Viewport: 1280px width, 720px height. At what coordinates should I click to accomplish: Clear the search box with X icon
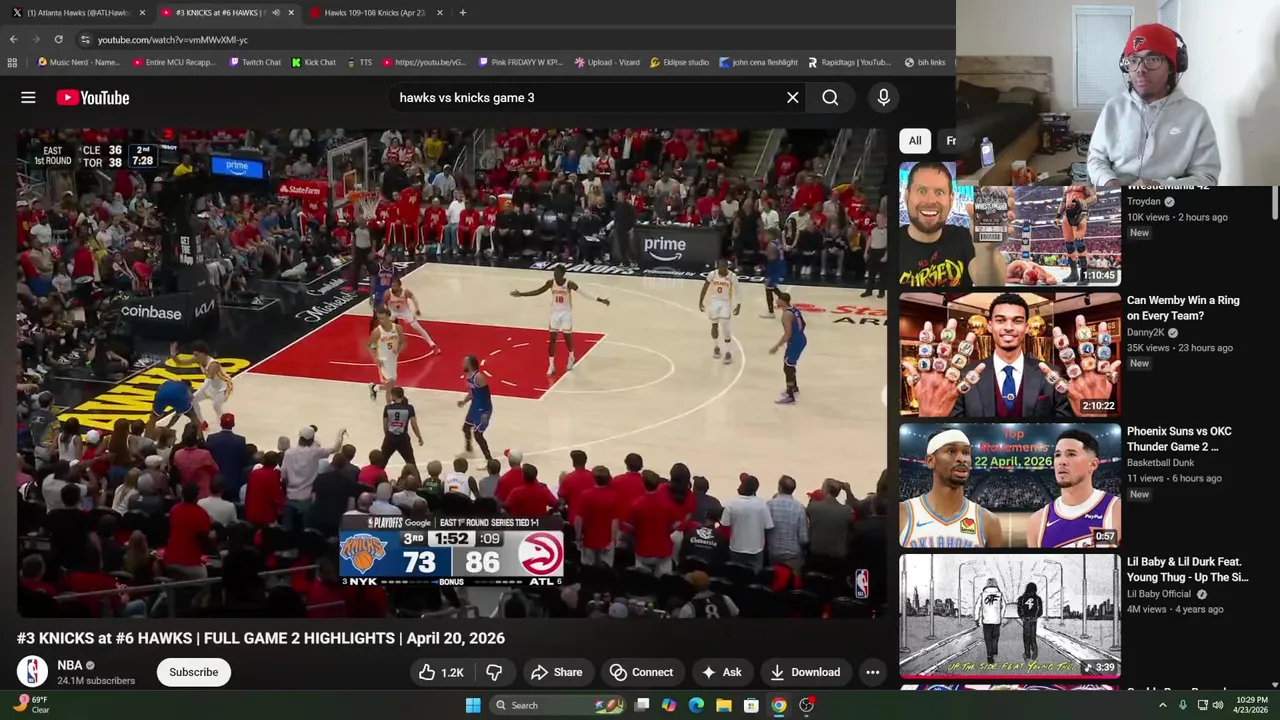point(792,97)
